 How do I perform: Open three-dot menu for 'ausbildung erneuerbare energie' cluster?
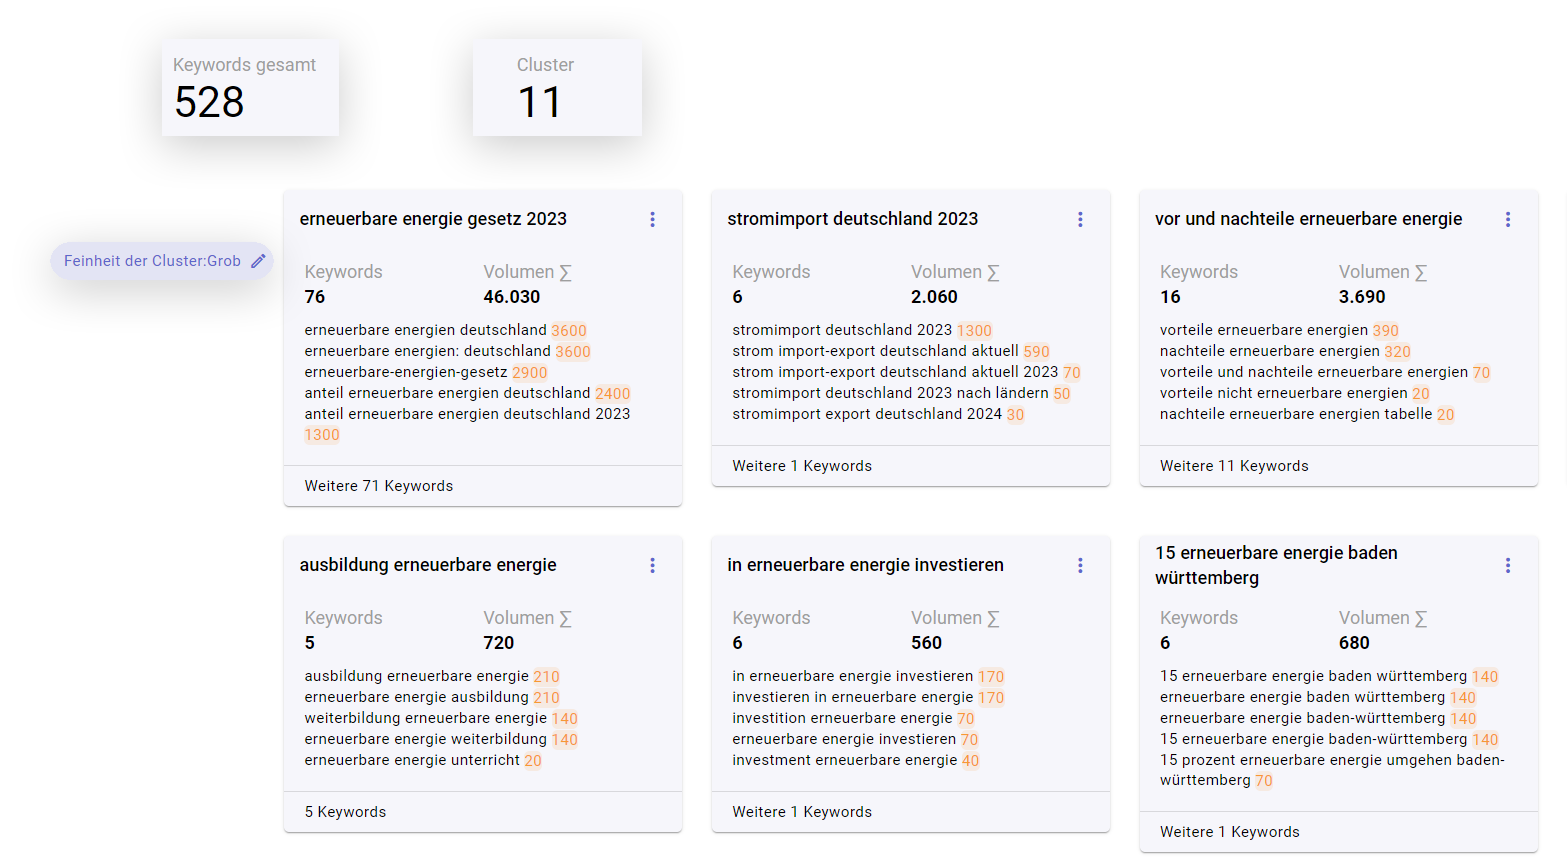click(652, 565)
